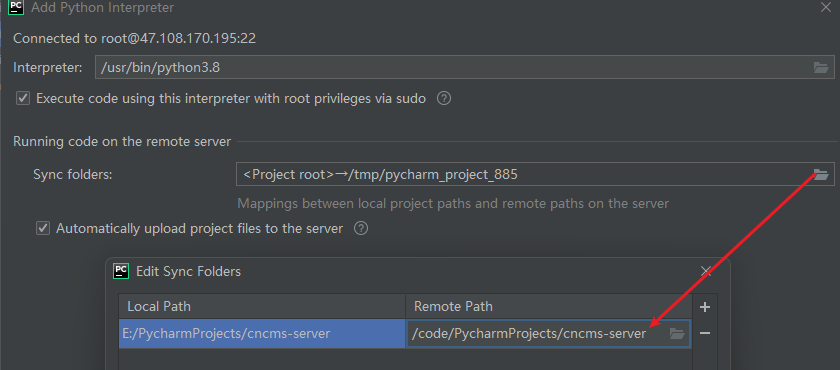Browse remote path folder icon in mapping row

pos(677,334)
